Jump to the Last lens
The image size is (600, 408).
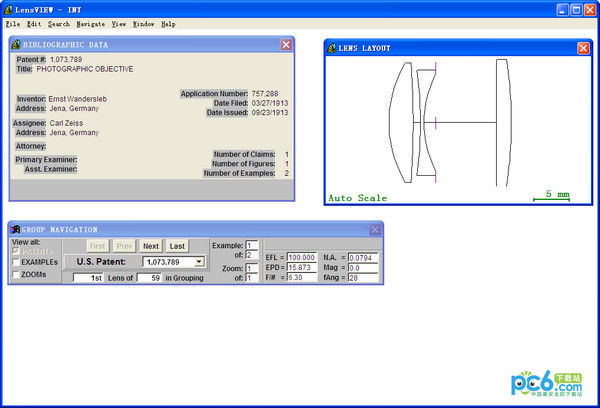pos(176,245)
